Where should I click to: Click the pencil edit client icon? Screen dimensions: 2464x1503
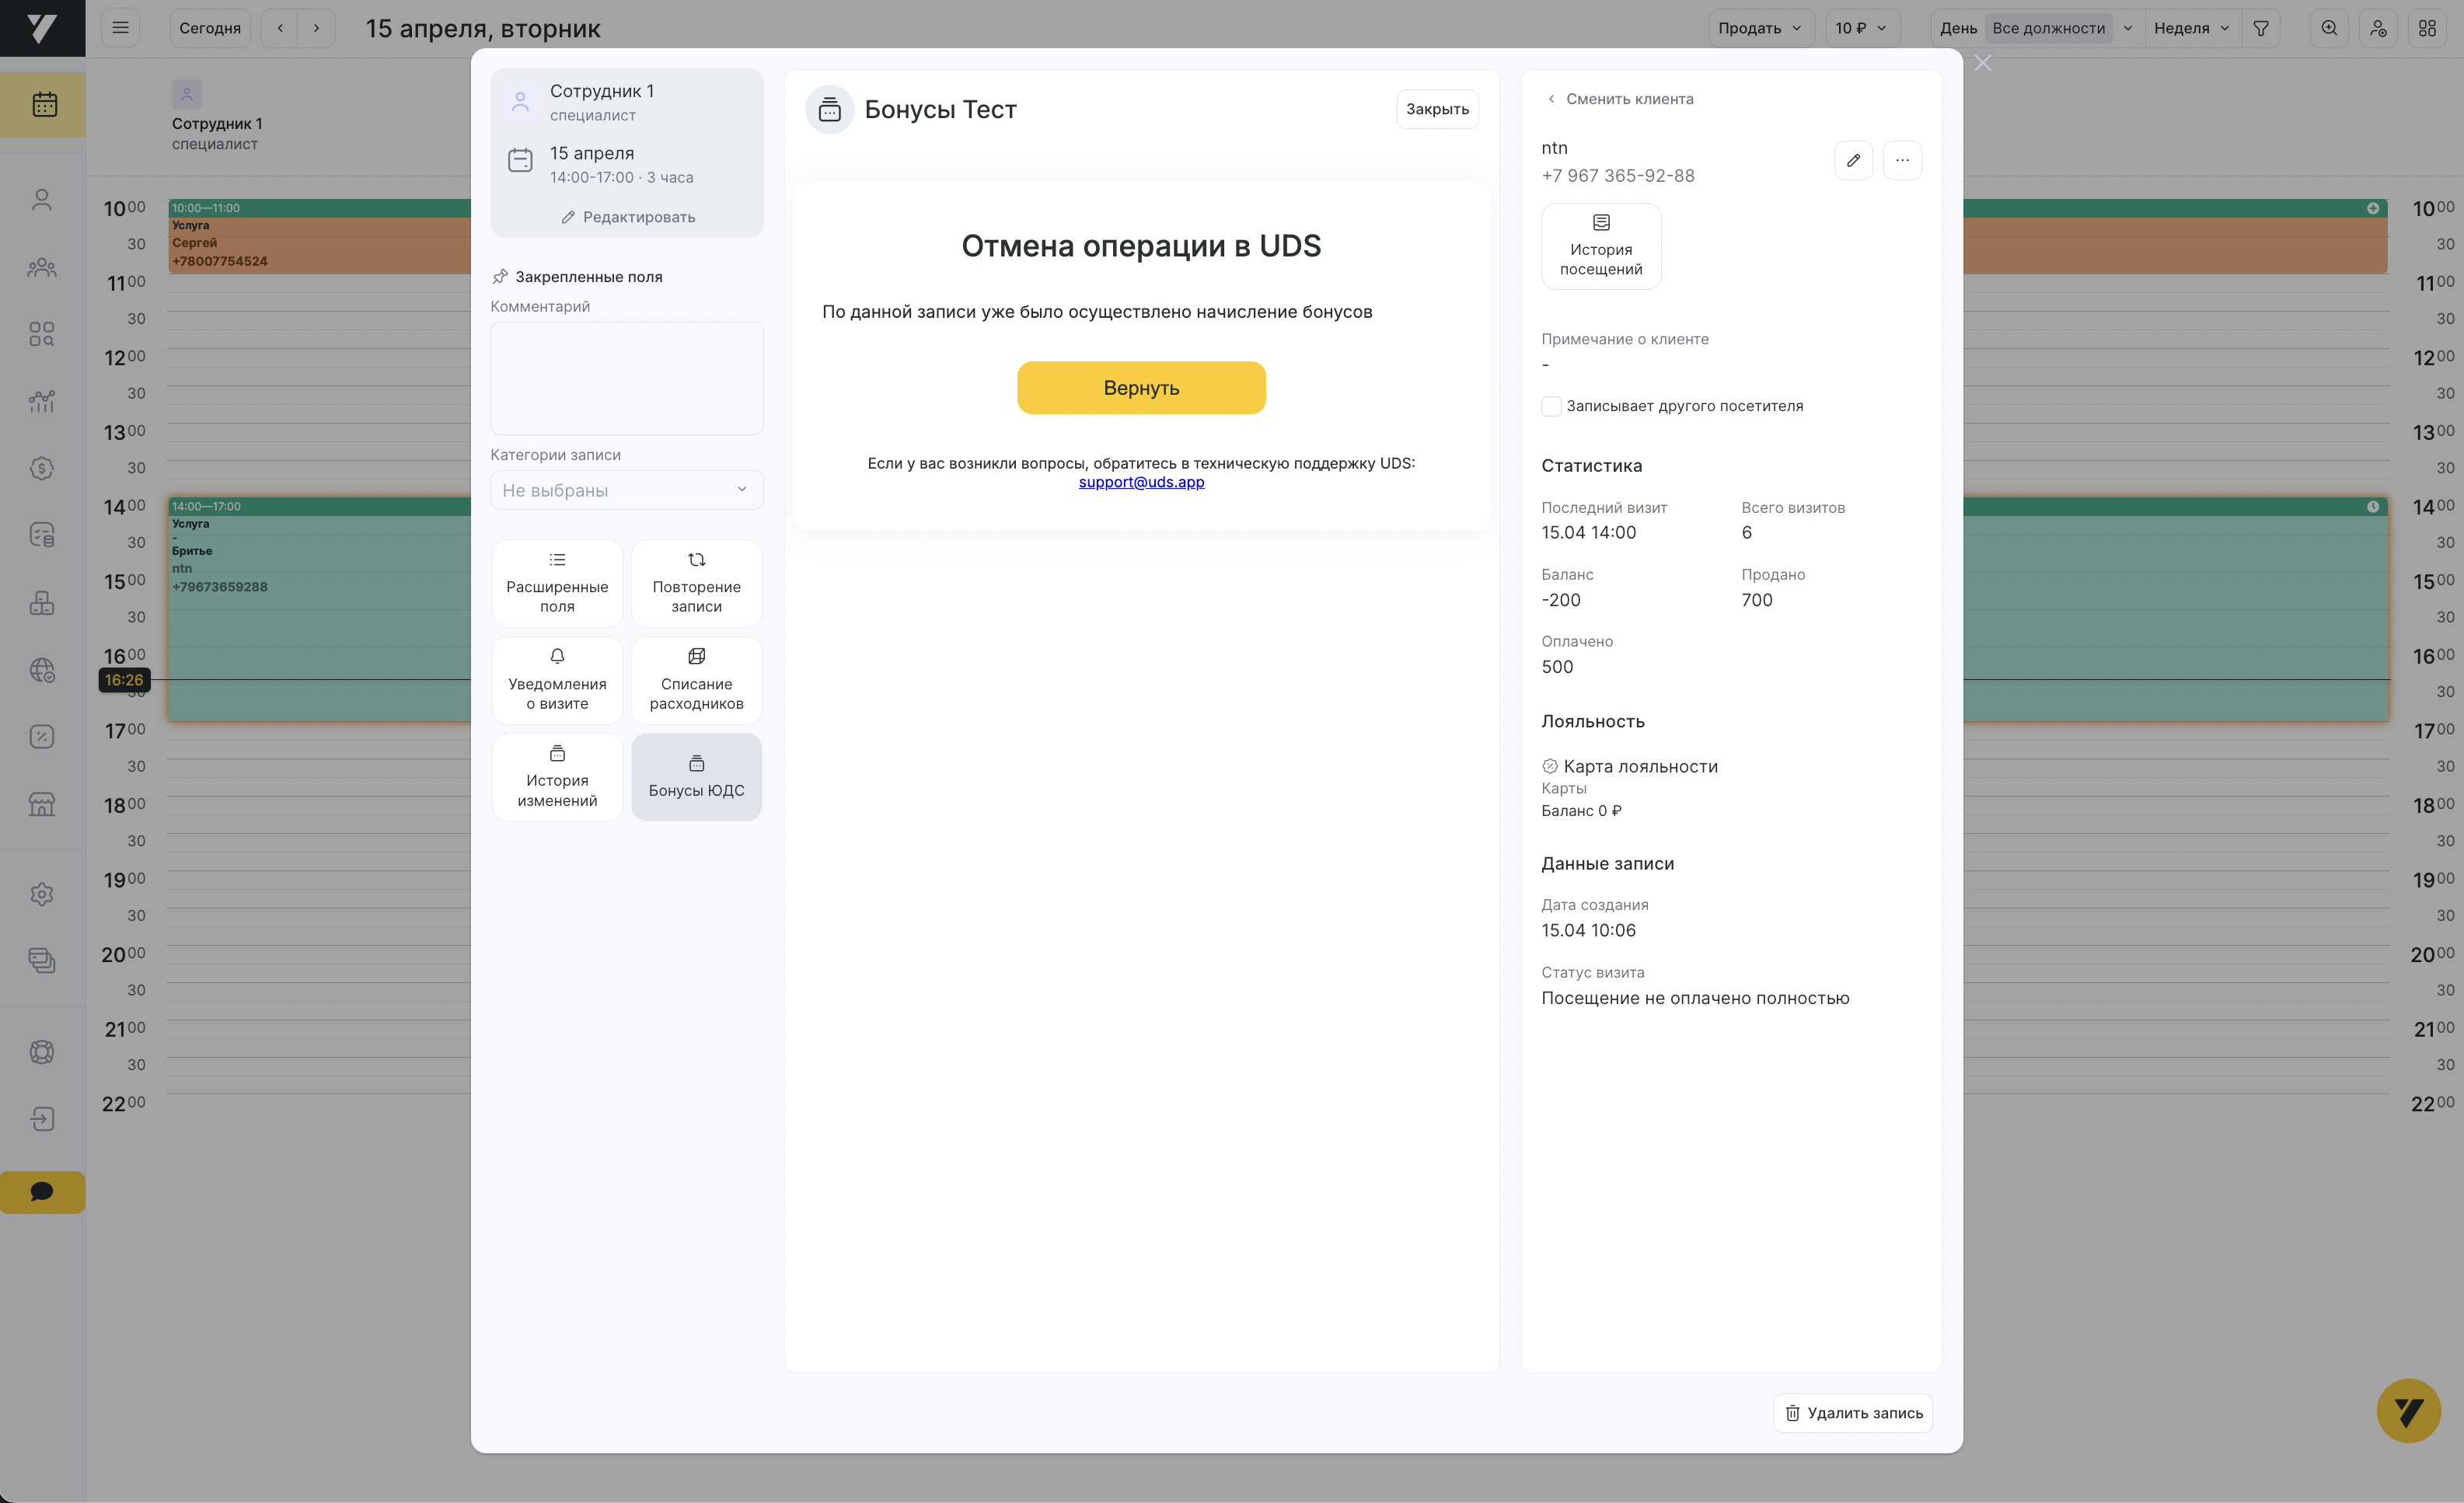pos(1853,160)
